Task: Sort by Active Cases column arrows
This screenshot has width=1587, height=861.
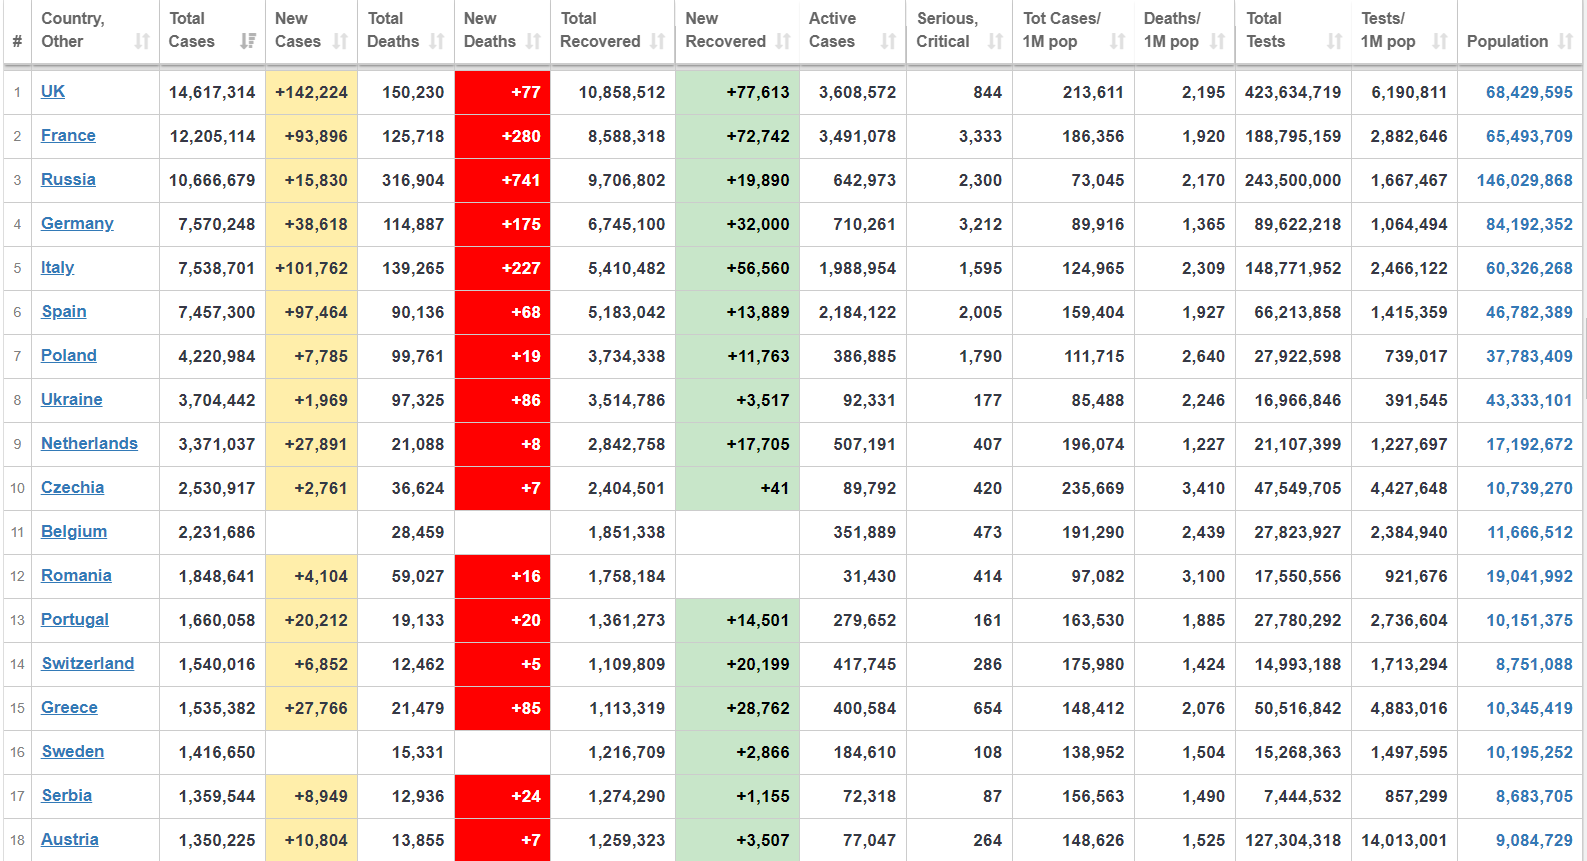Action: point(888,41)
